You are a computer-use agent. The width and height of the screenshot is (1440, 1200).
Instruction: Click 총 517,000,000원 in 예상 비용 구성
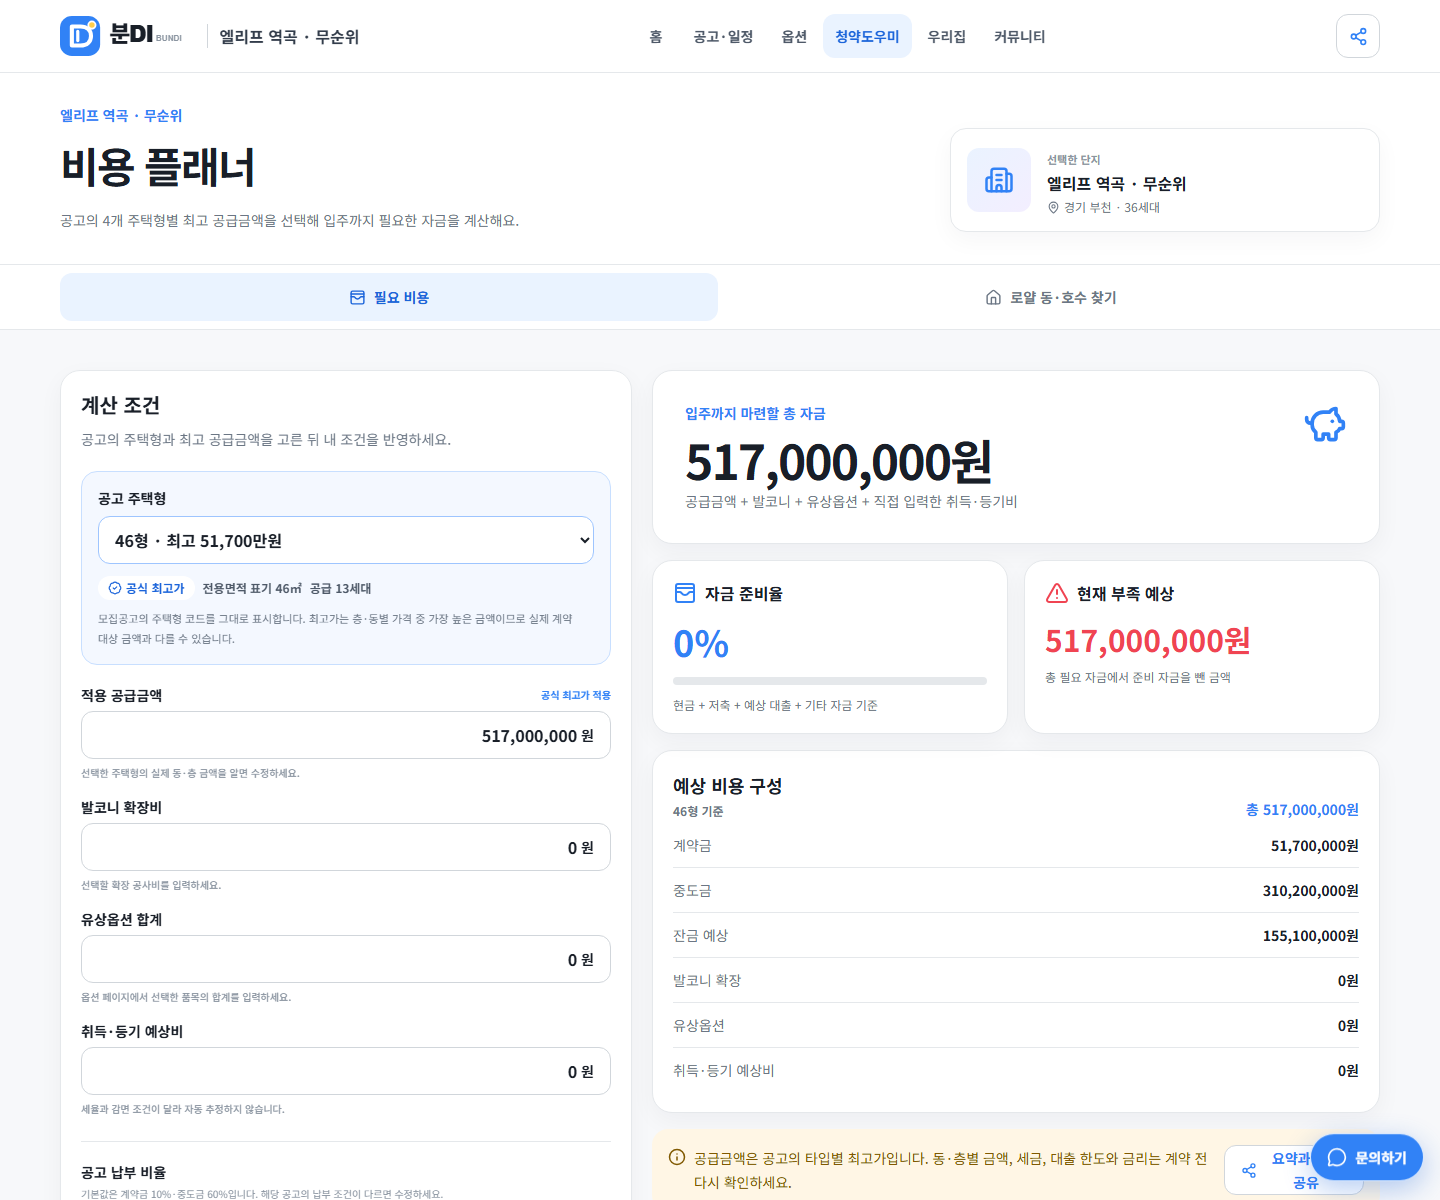(x=1302, y=810)
